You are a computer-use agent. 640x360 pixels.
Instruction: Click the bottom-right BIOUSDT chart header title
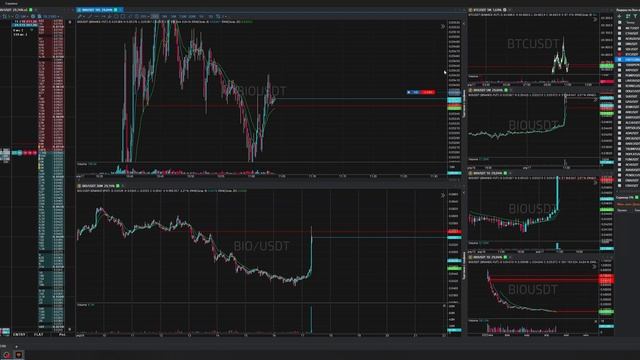tap(487, 257)
